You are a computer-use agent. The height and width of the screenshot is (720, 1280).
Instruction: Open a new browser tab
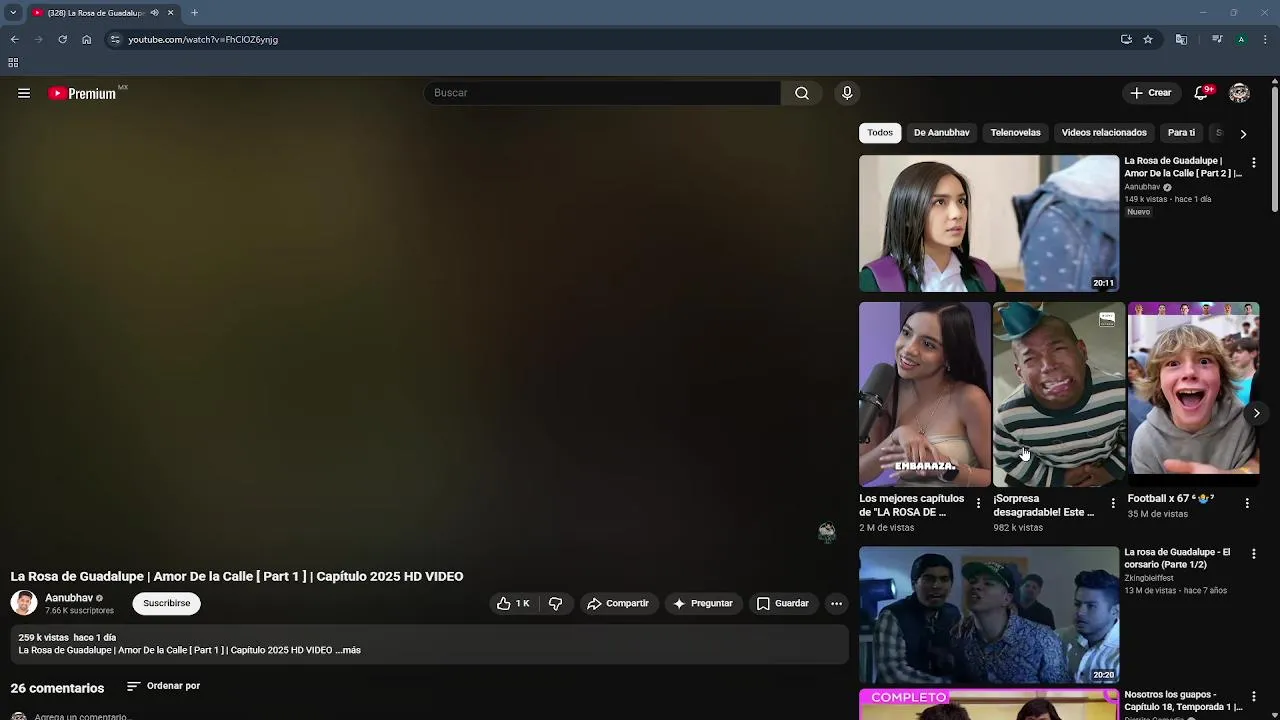coord(194,13)
